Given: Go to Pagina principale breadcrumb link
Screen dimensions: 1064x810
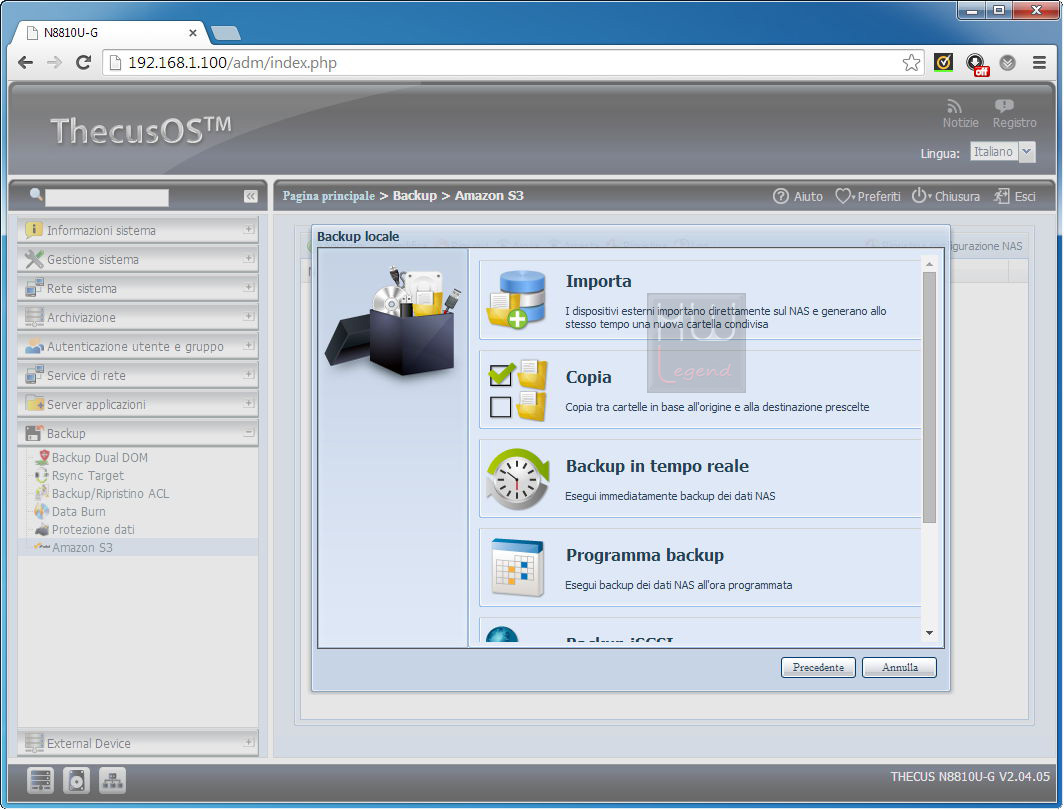Looking at the screenshot, I should coord(328,196).
